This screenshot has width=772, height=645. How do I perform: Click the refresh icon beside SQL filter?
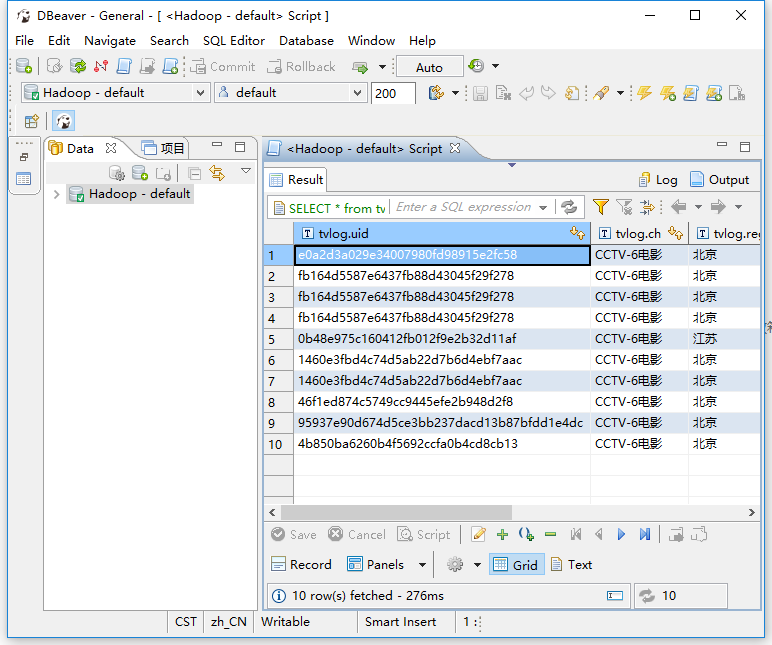[x=569, y=207]
